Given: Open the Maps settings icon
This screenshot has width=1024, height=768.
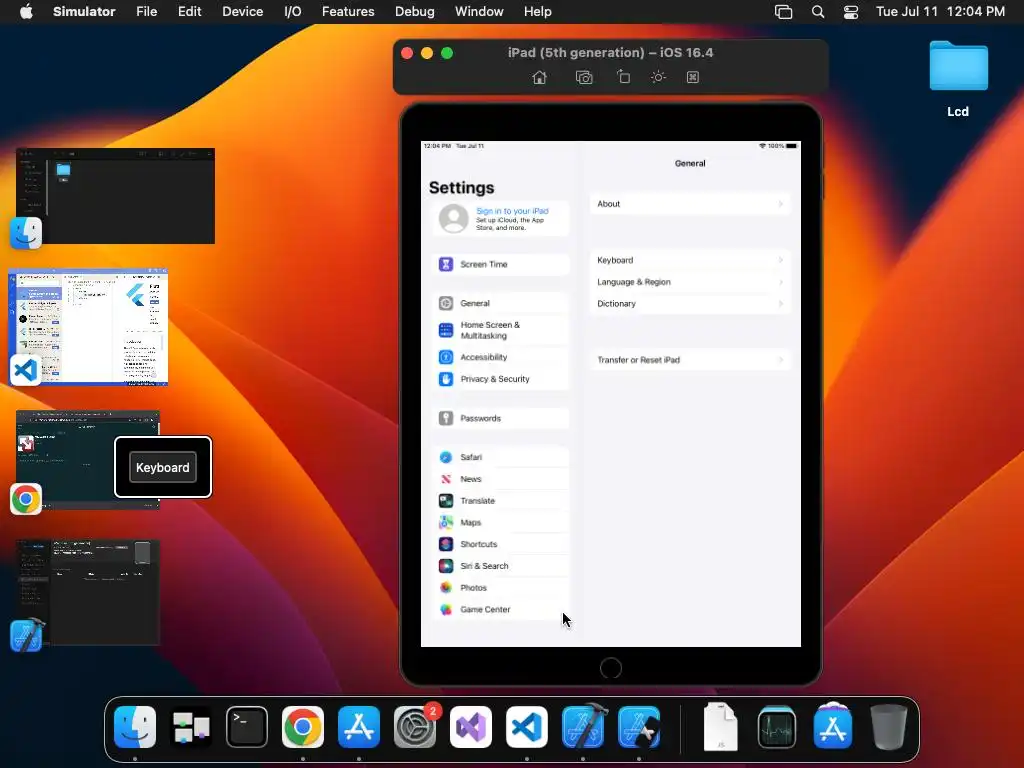Looking at the screenshot, I should [x=446, y=522].
